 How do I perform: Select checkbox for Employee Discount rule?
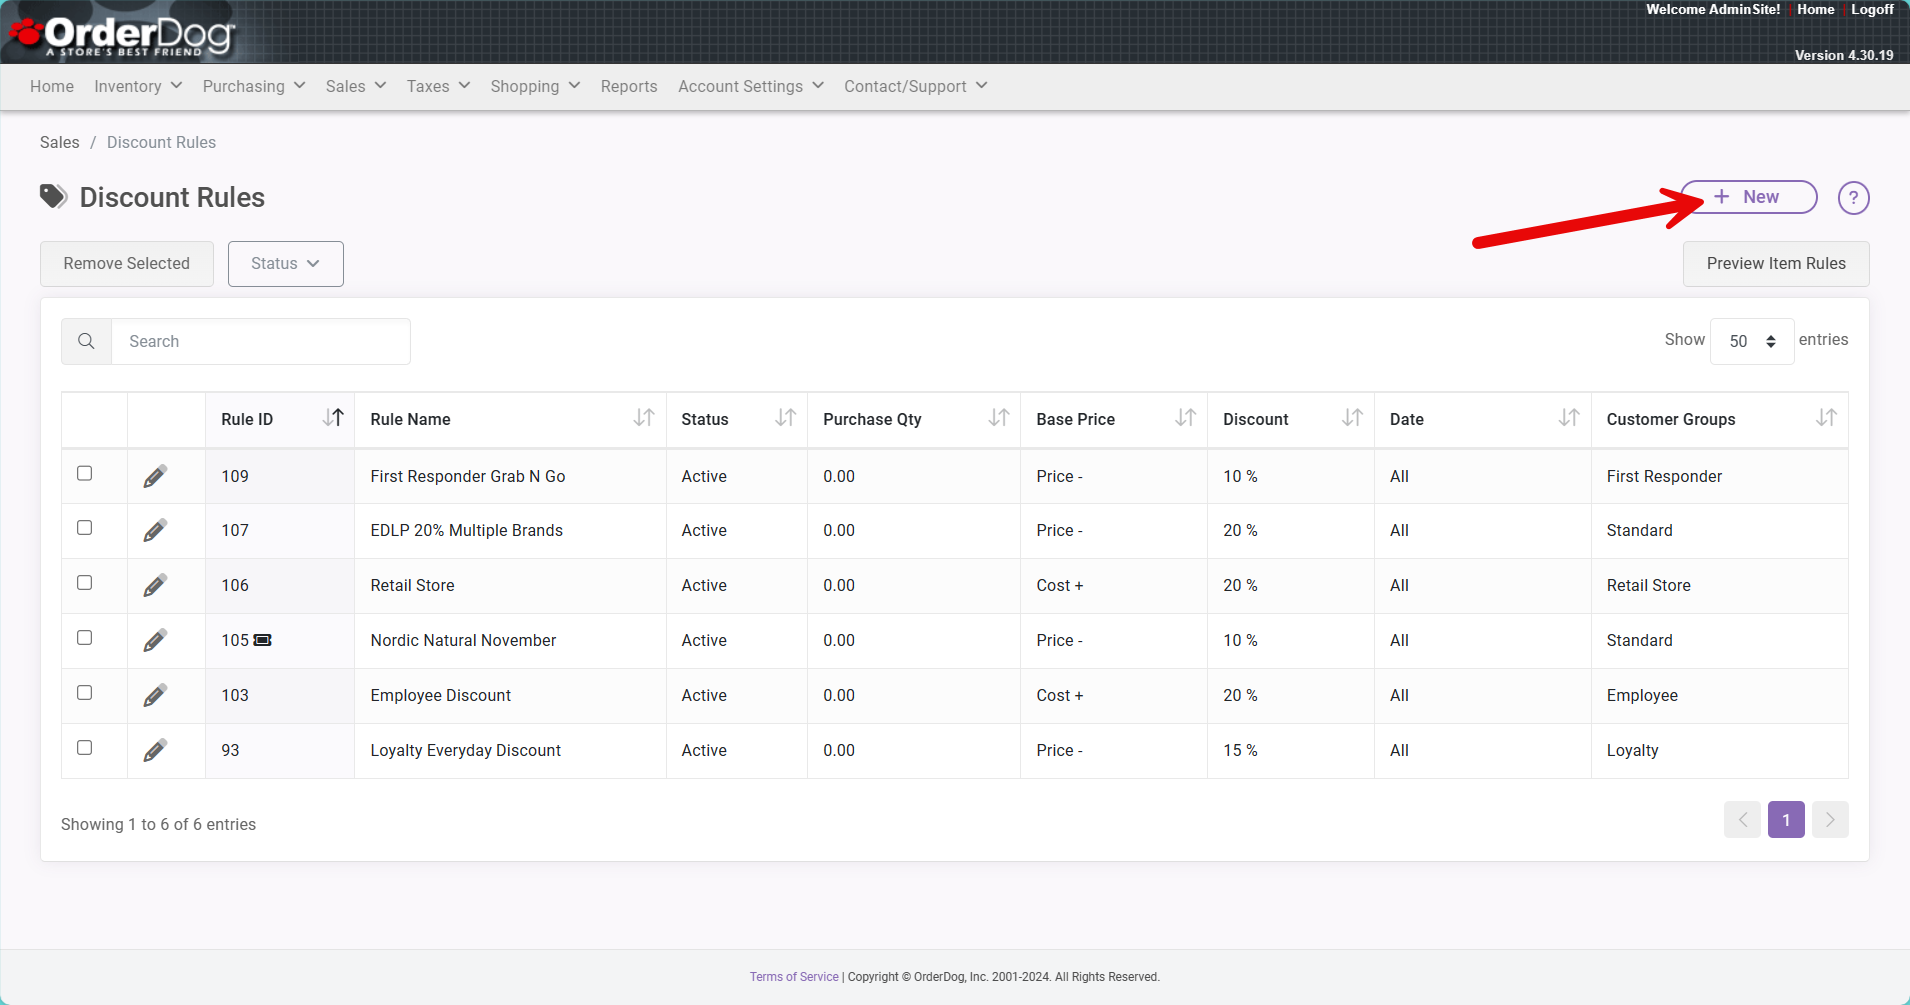click(85, 692)
